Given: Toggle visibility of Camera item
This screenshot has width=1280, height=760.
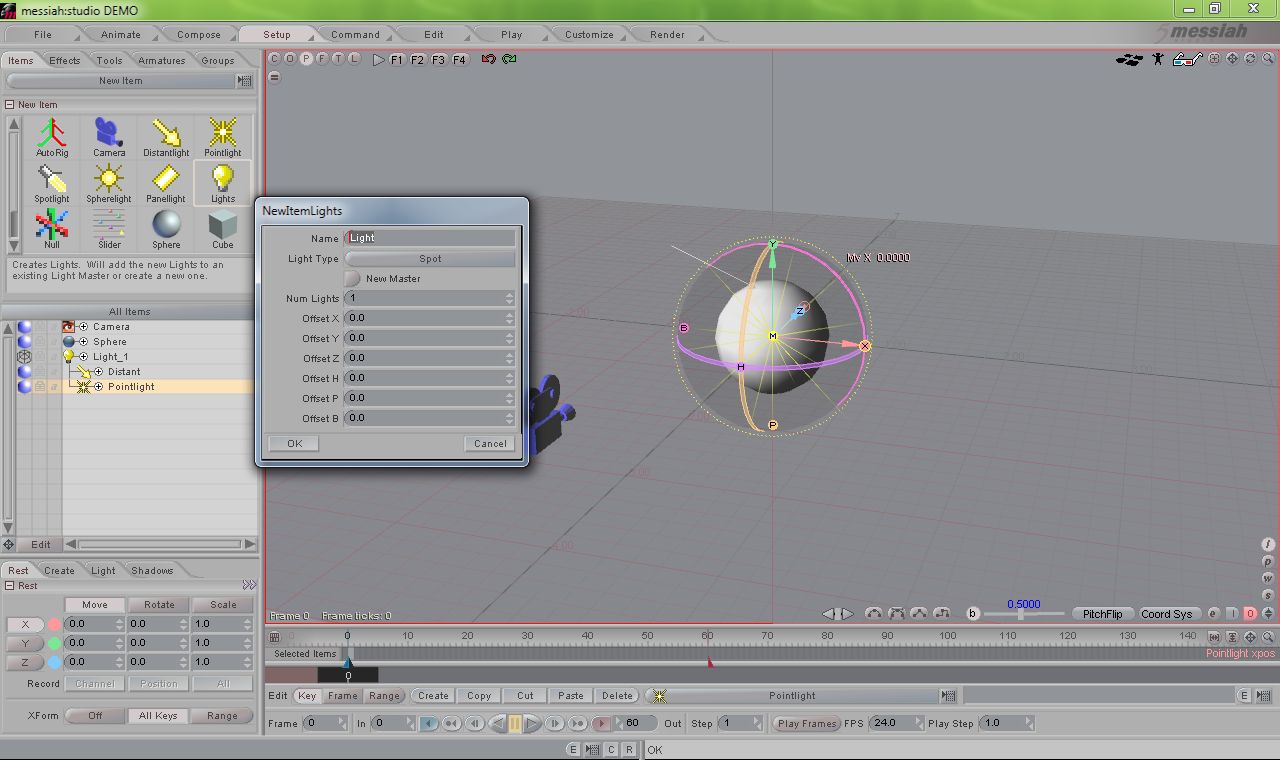Looking at the screenshot, I should 24,327.
